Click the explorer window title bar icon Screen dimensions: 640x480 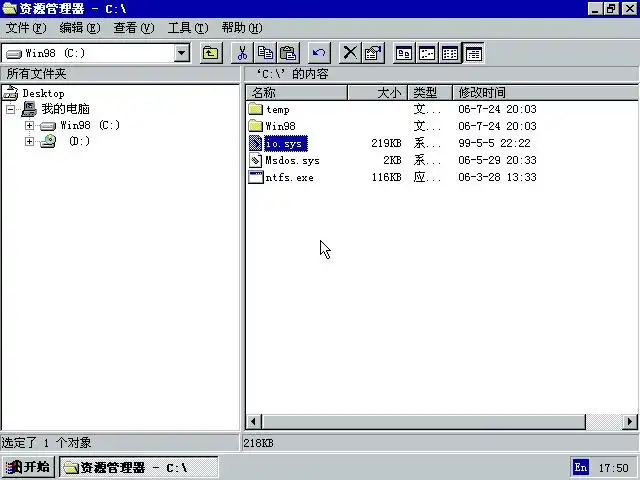click(x=10, y=8)
